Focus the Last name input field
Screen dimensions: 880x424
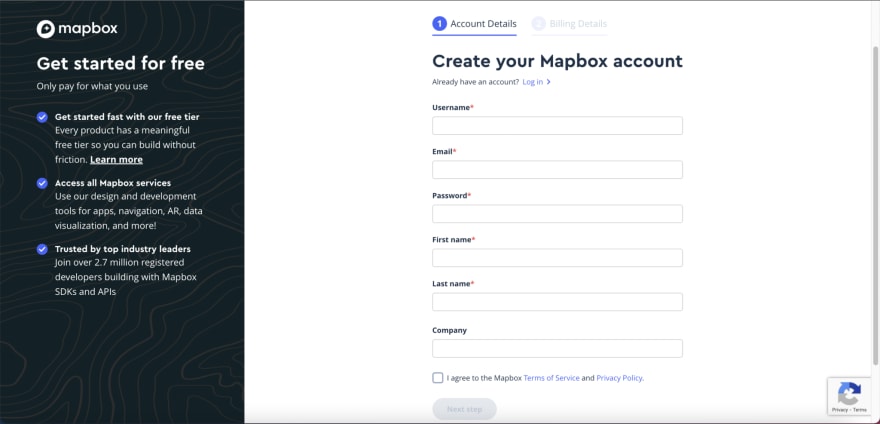[x=557, y=302]
